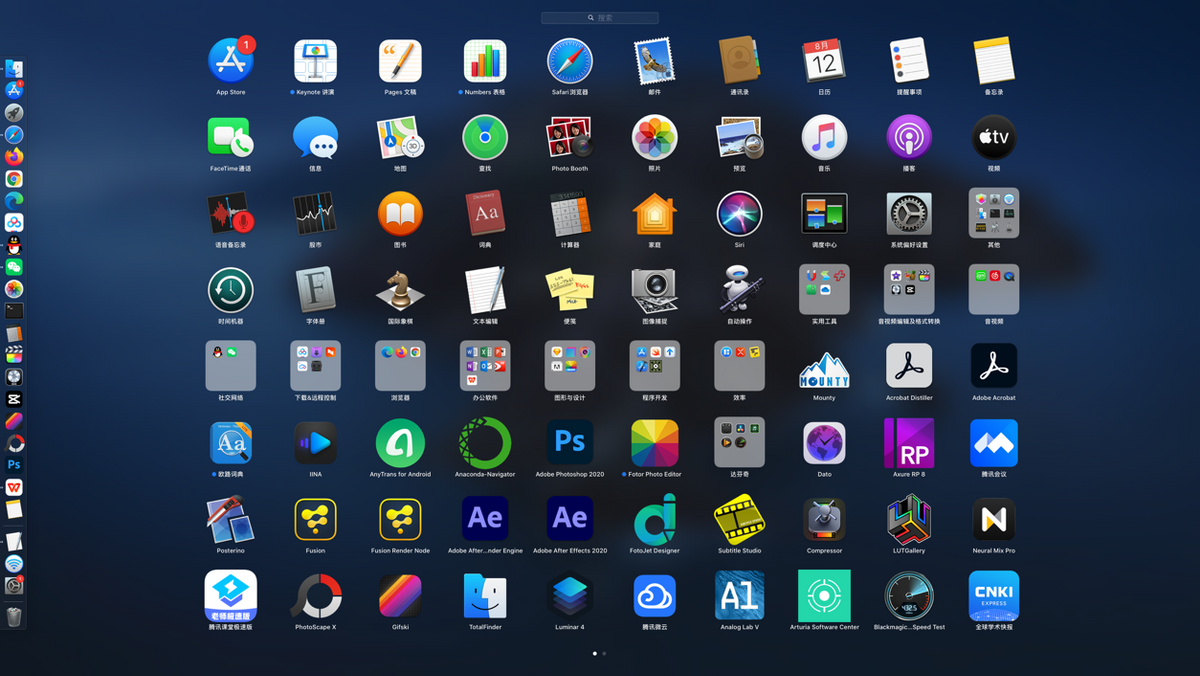Screen dimensions: 1200x676
Task: Open Pages 文稿 app
Action: [400, 60]
